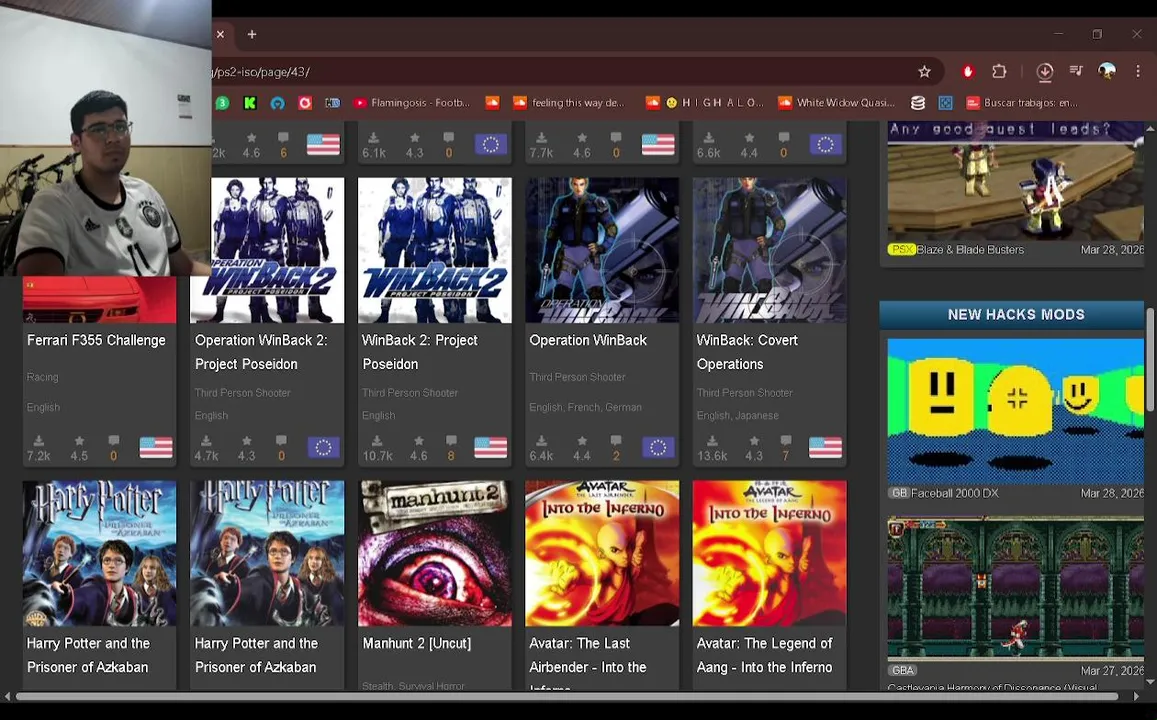Image resolution: width=1157 pixels, height=720 pixels.
Task: Click the GBA tag under Castlevania screenshot
Action: click(902, 671)
